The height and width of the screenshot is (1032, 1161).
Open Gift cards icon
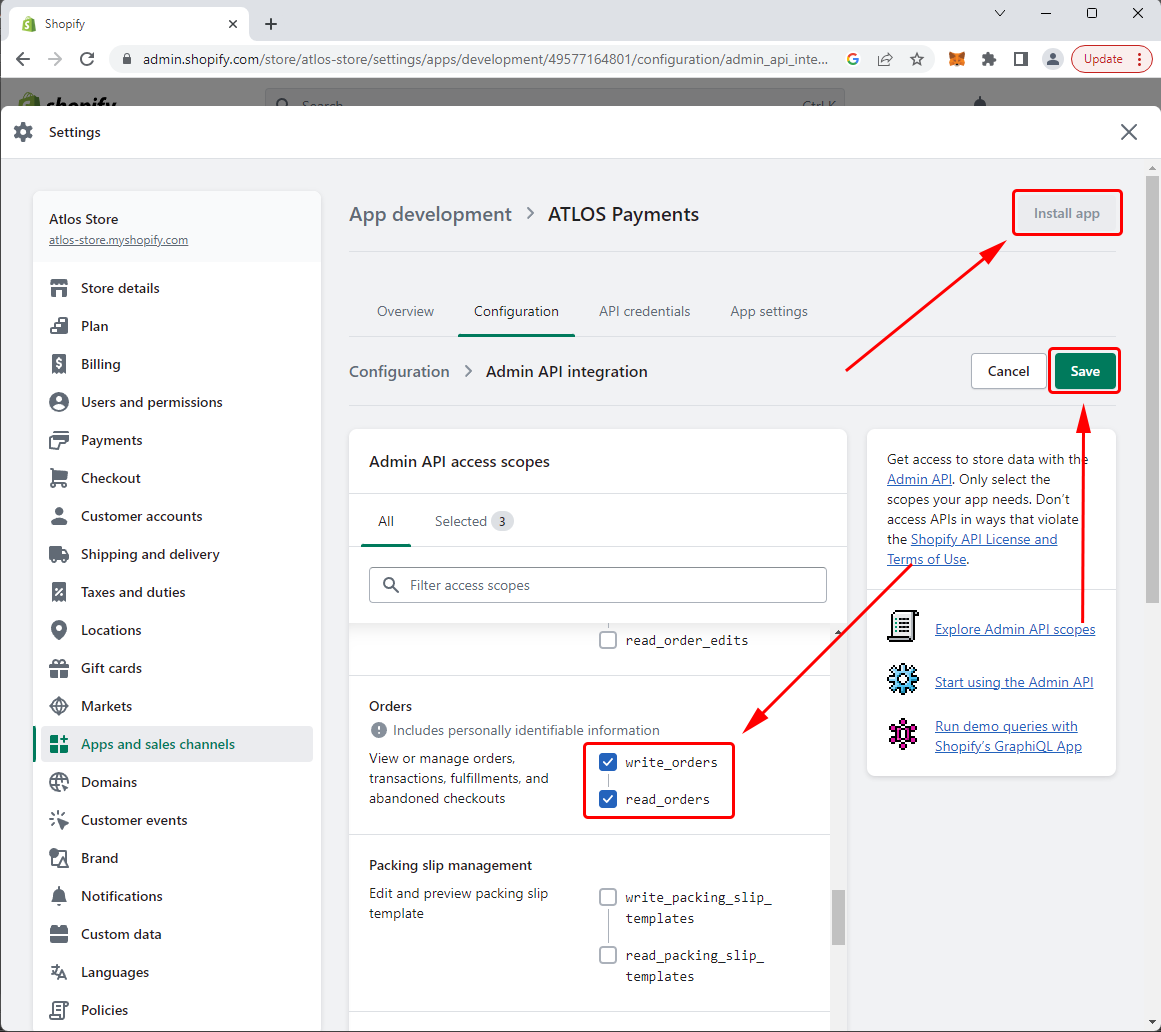[59, 668]
